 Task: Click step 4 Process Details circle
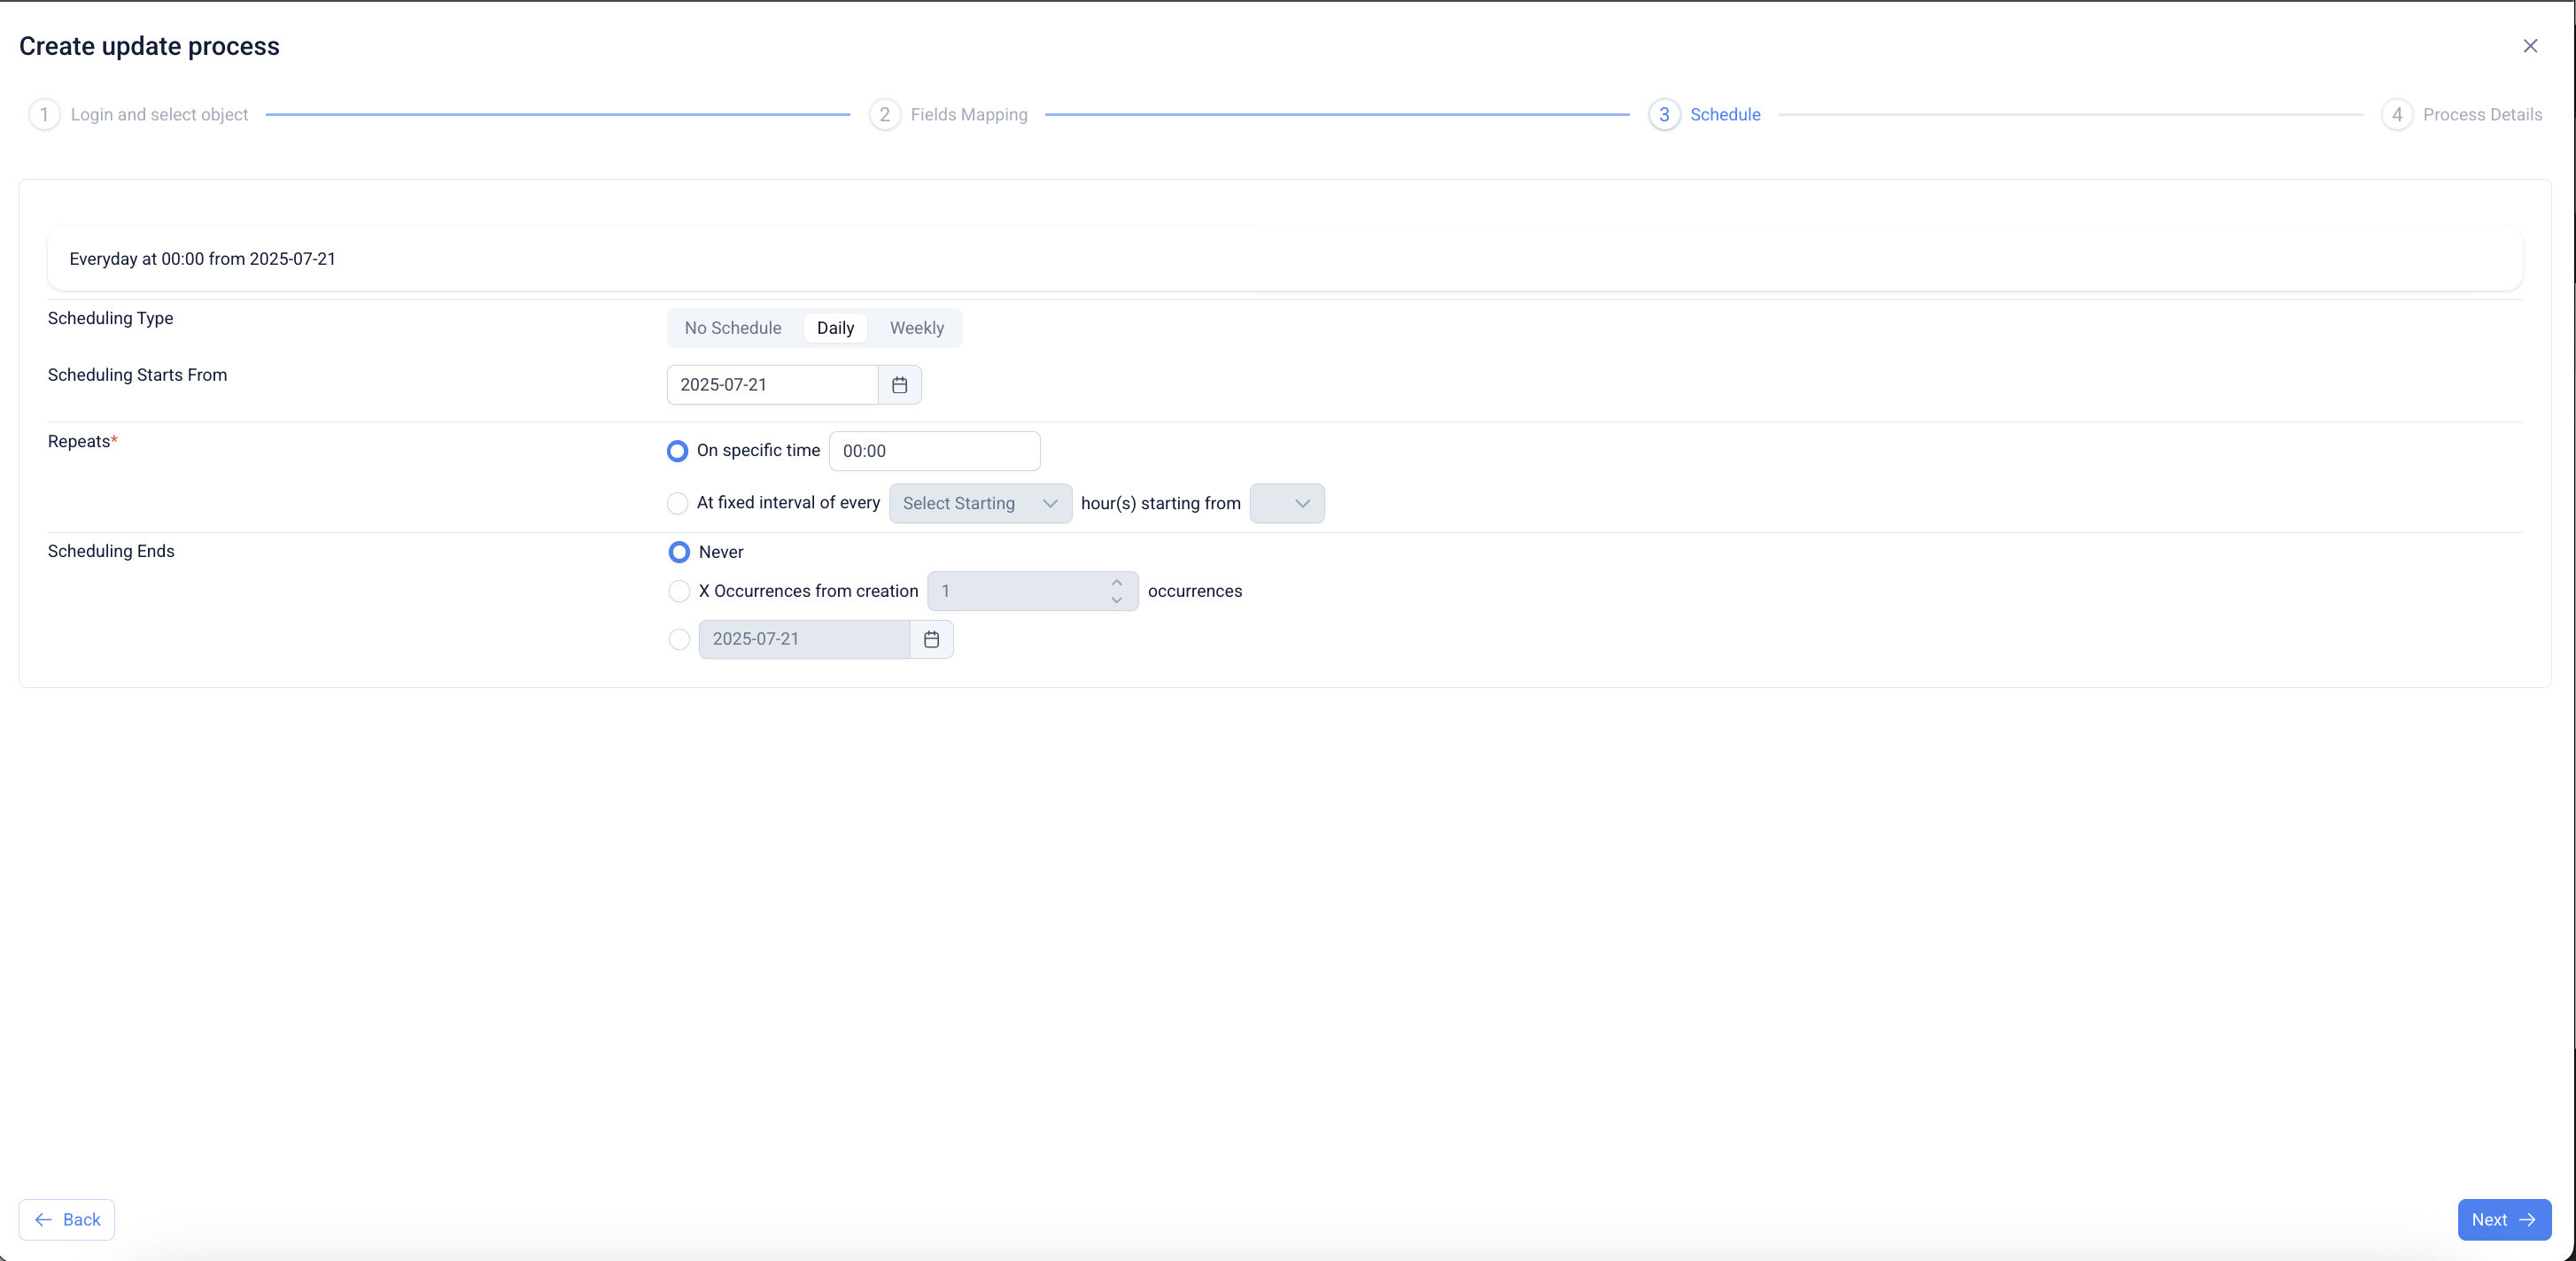tap(2397, 115)
